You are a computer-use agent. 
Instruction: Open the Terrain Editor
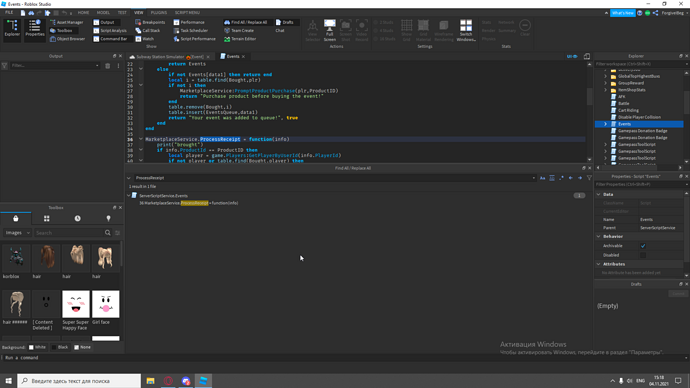point(240,39)
